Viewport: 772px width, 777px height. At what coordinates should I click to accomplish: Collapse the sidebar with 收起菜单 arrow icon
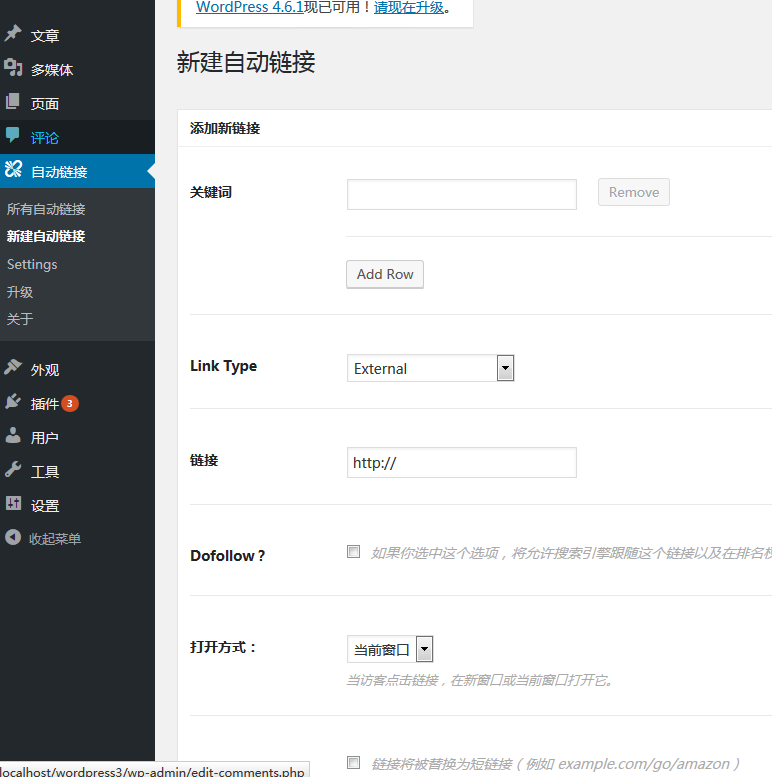(13, 538)
